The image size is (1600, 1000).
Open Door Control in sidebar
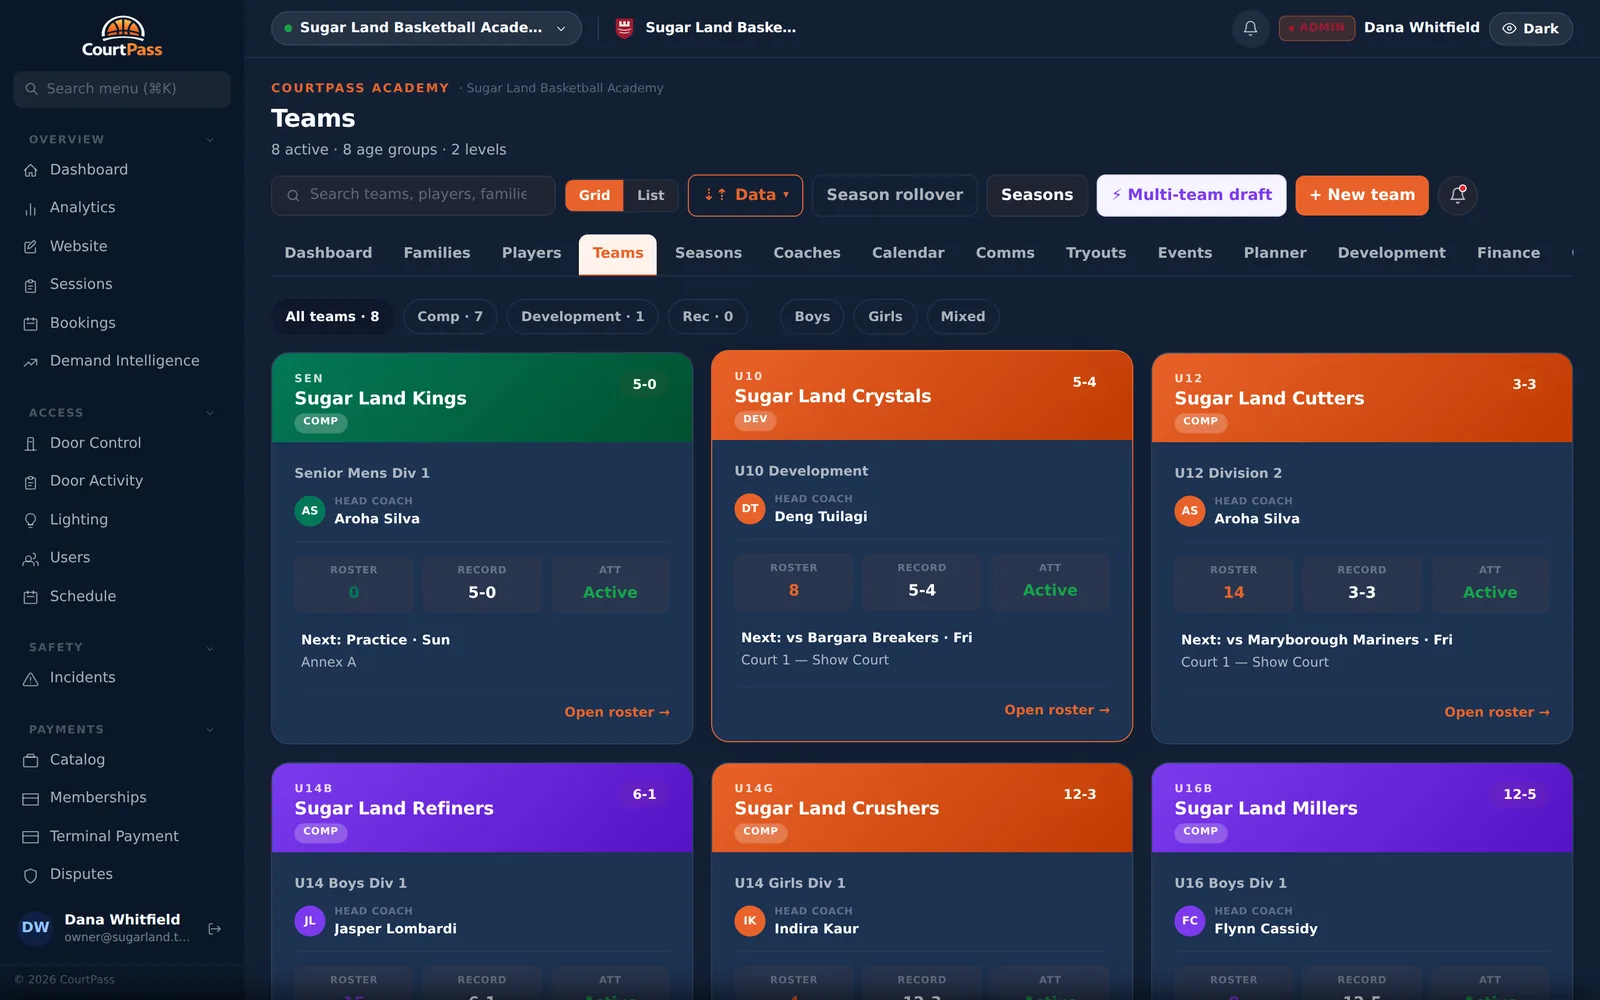tap(95, 443)
